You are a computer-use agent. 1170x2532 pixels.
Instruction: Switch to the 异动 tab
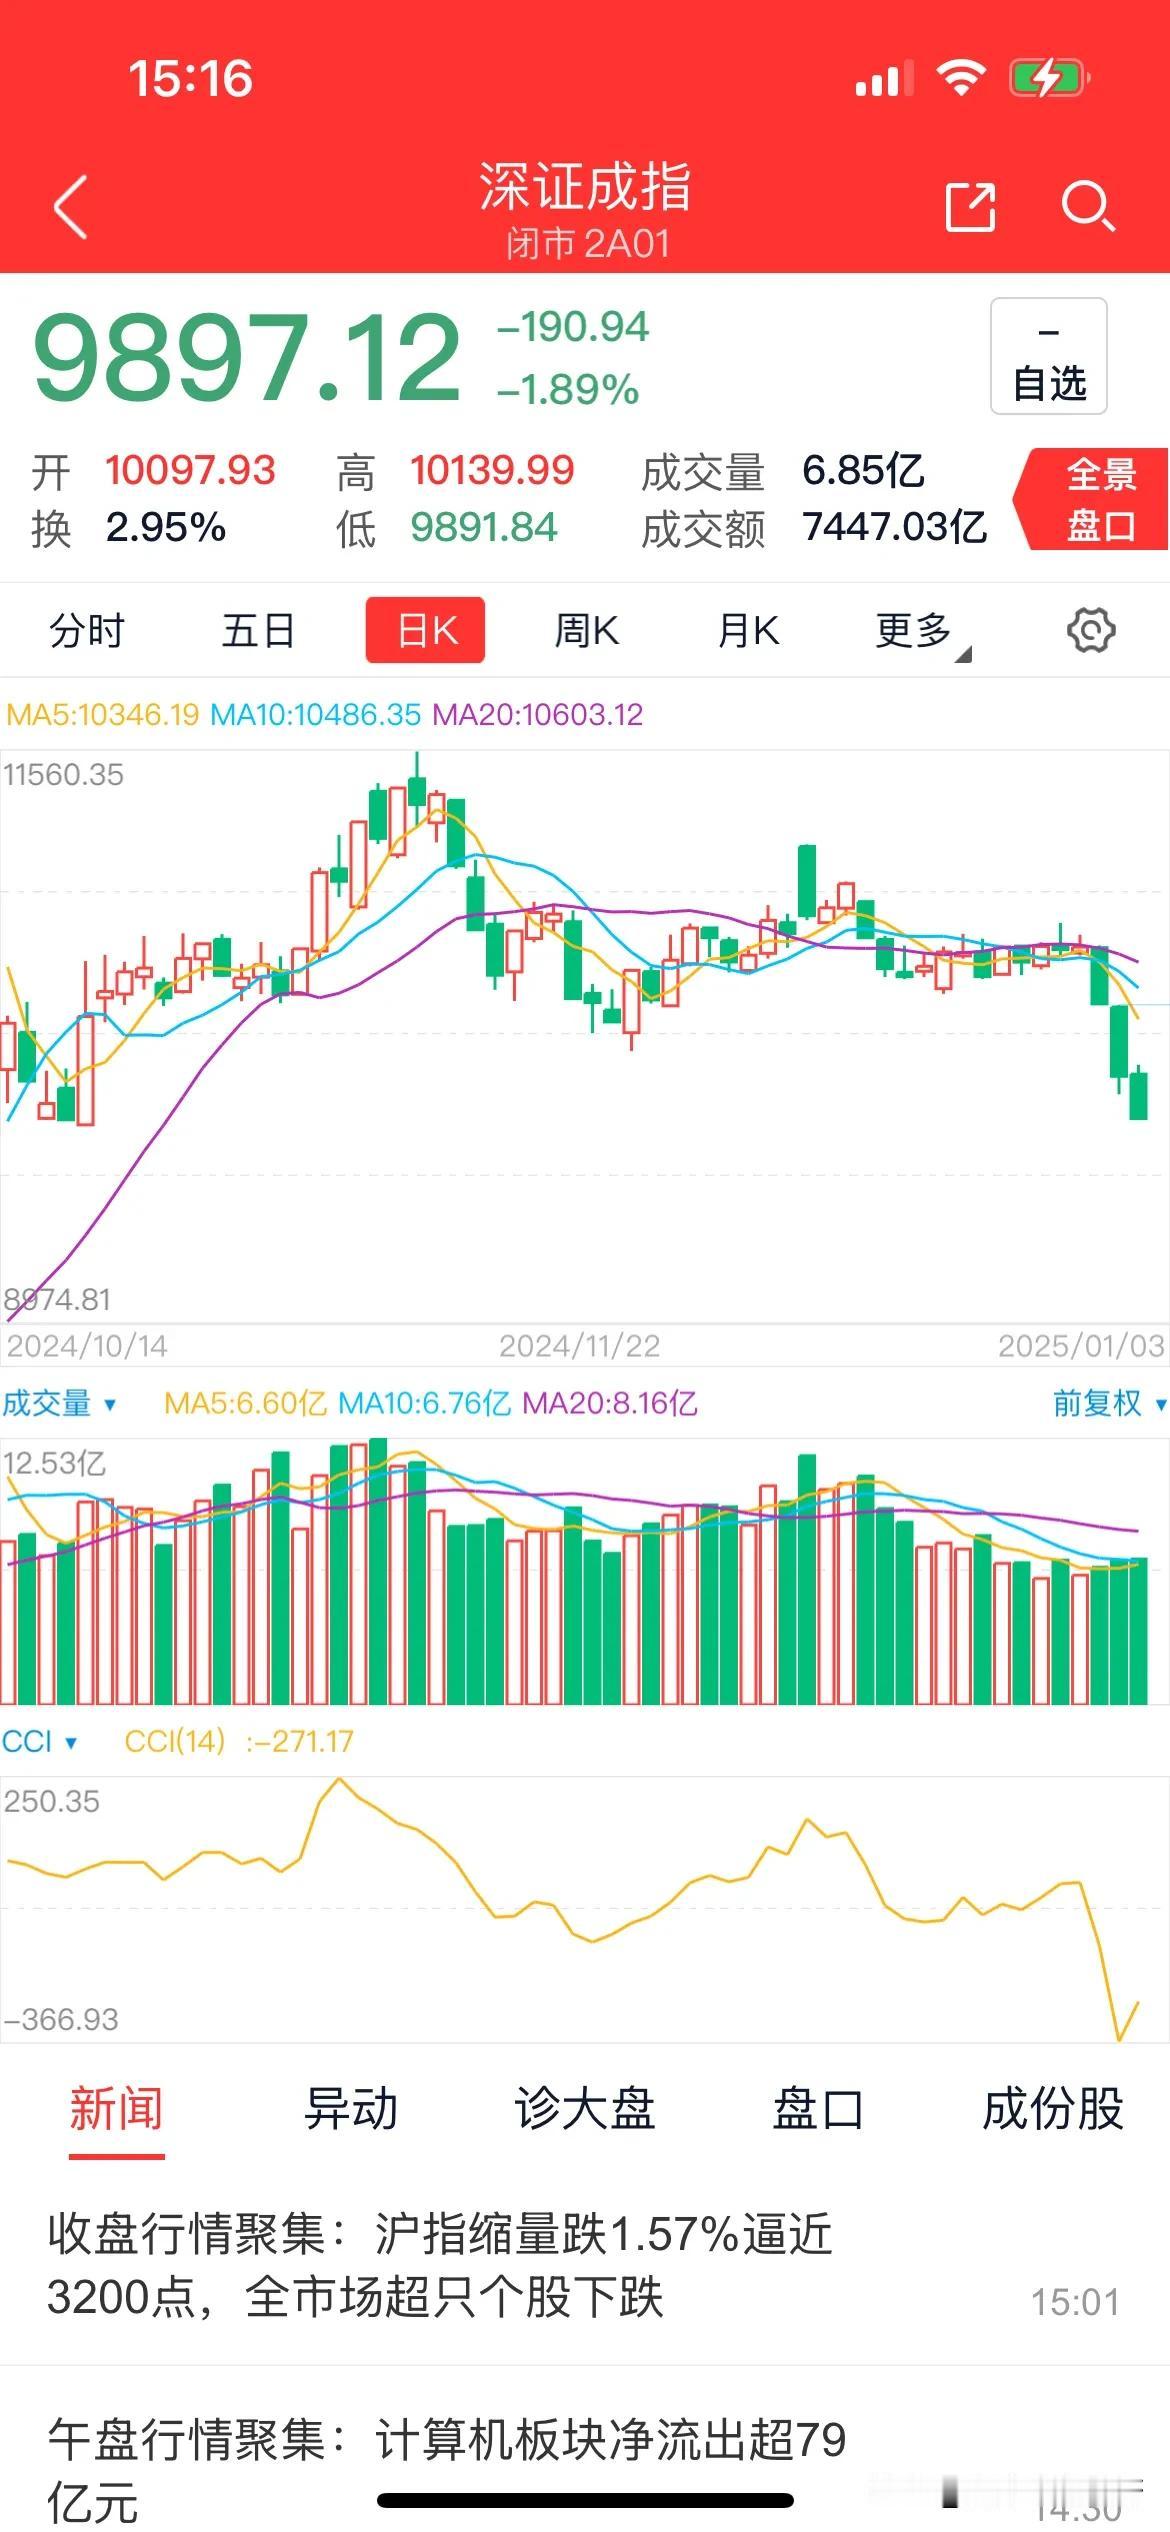pos(350,2108)
